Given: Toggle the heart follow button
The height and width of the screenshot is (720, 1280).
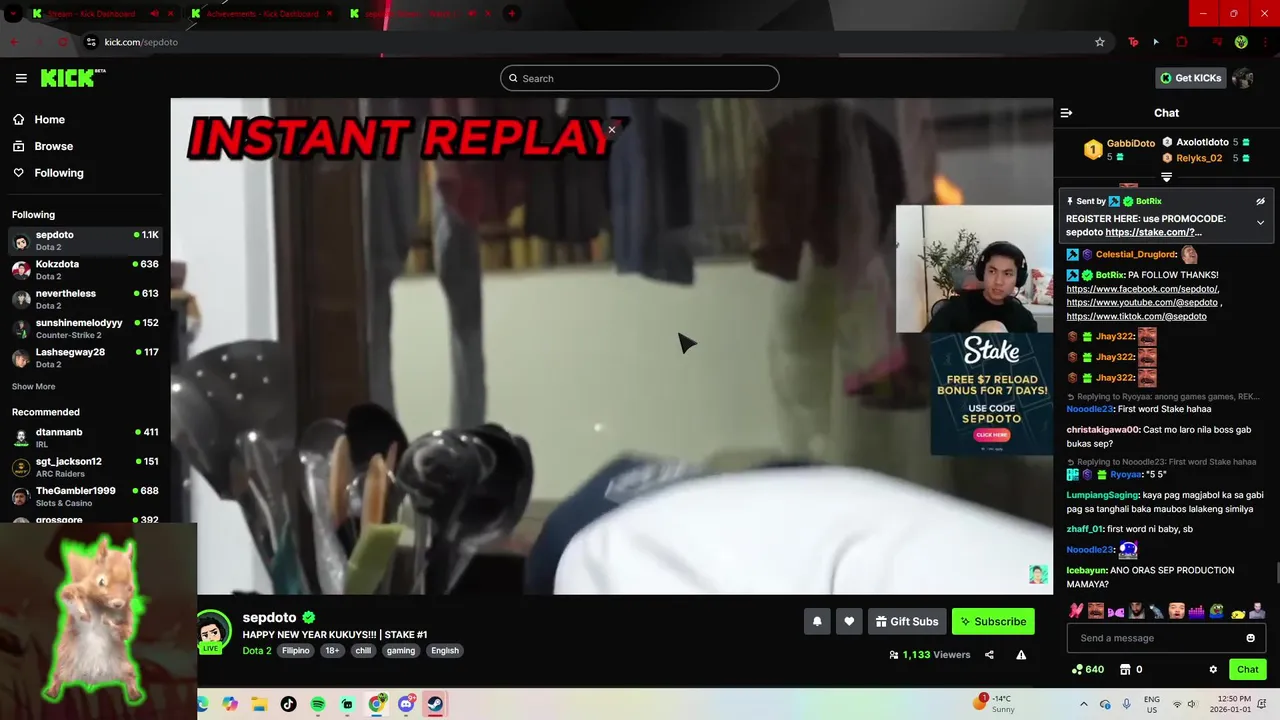Looking at the screenshot, I should pyautogui.click(x=849, y=621).
